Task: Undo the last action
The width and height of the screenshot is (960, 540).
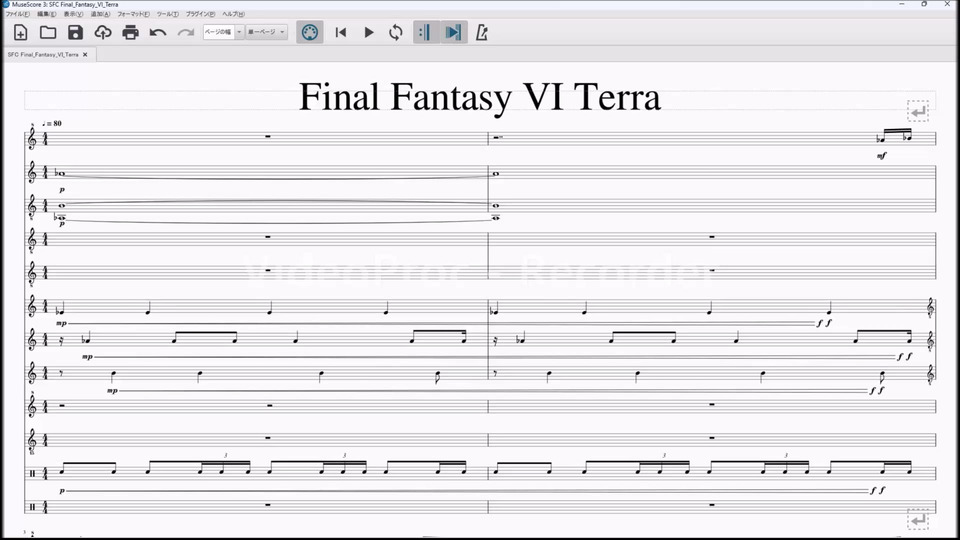Action: click(x=158, y=32)
